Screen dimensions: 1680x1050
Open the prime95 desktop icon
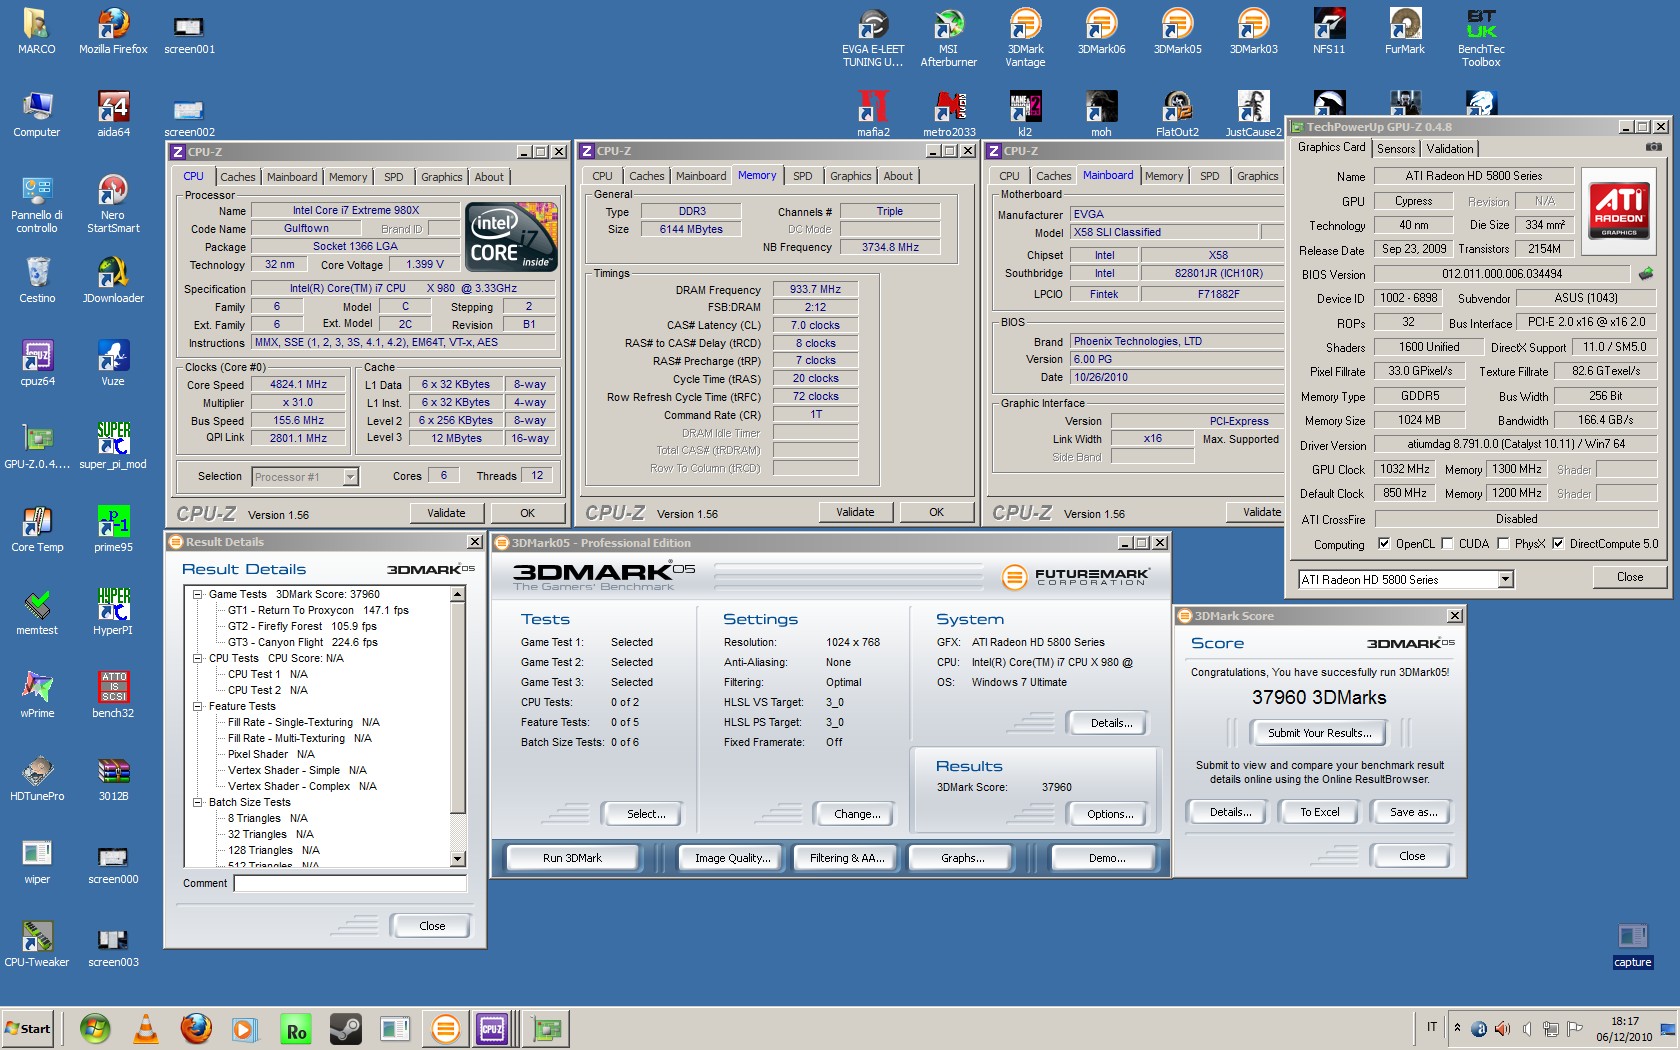pyautogui.click(x=113, y=529)
